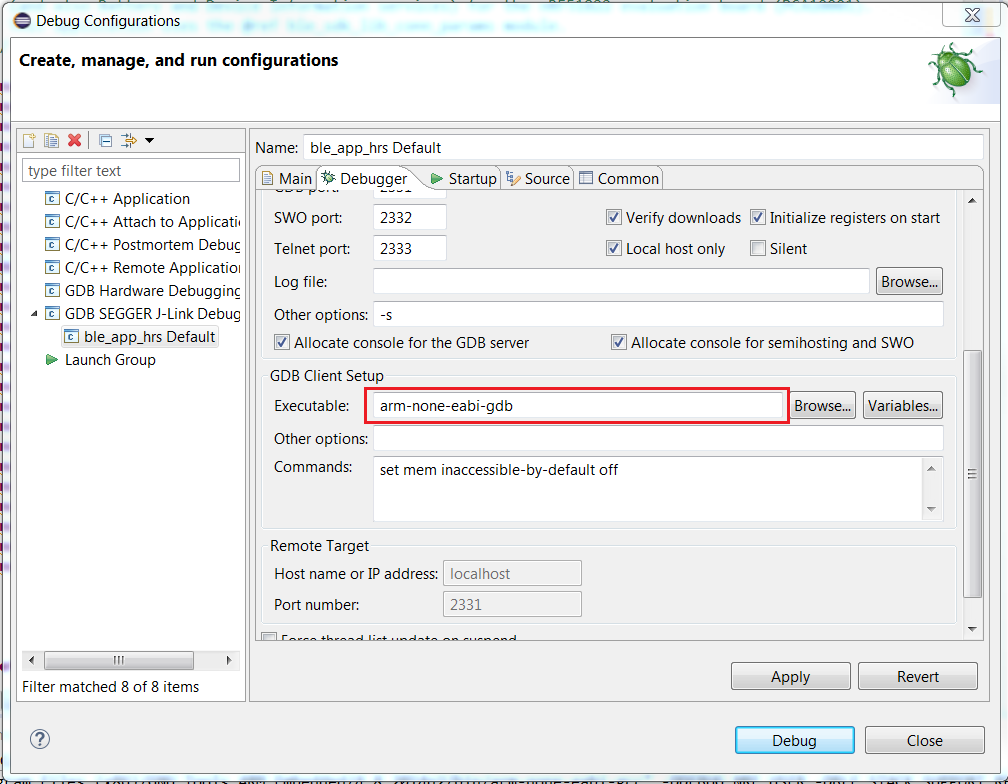The image size is (1008, 784).
Task: Click Browse button next to Log file
Action: click(909, 281)
